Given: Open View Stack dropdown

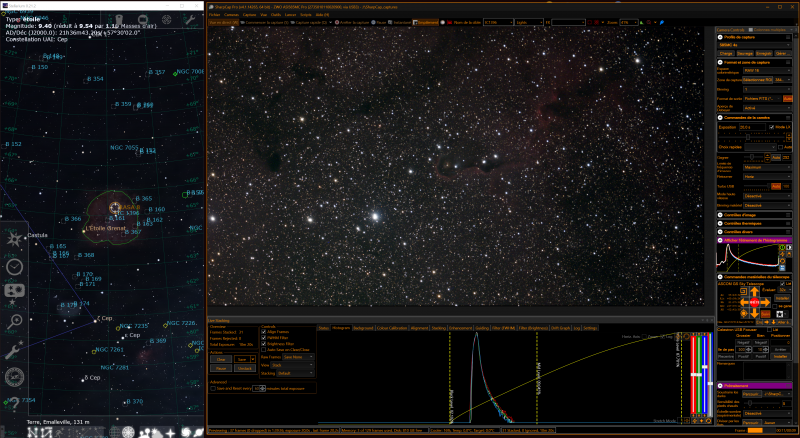Looking at the screenshot, I should click(x=292, y=365).
